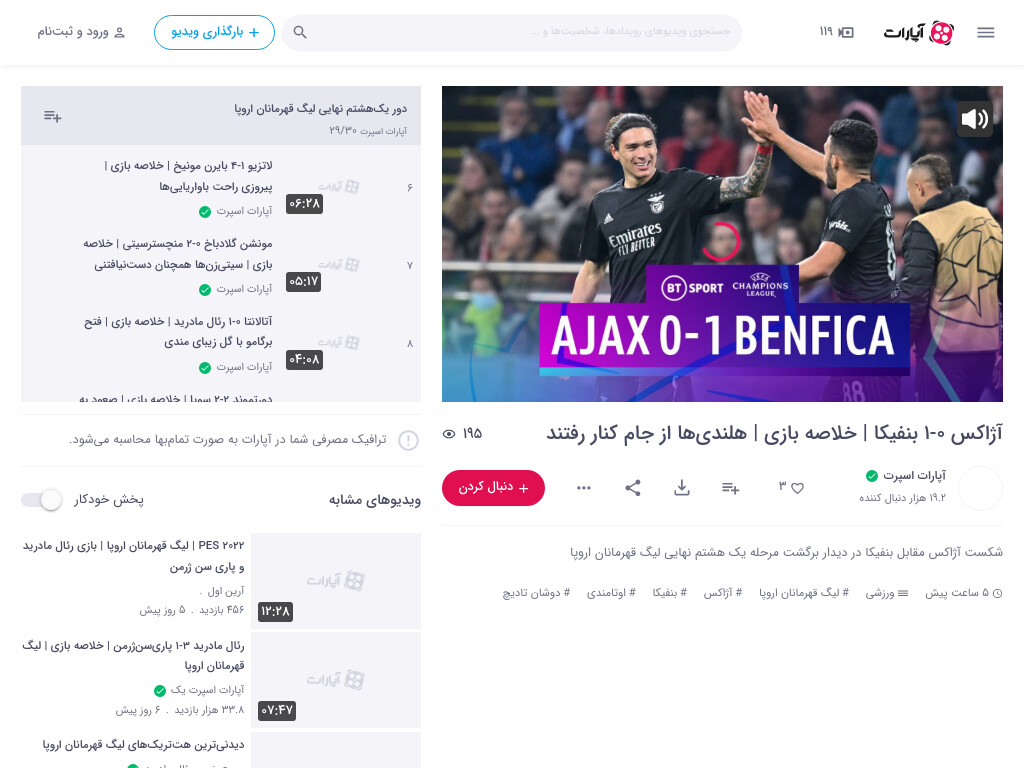Viewport: 1024px width, 768px height.
Task: Open ورود و ثبت‌نام login link
Action: 81,32
